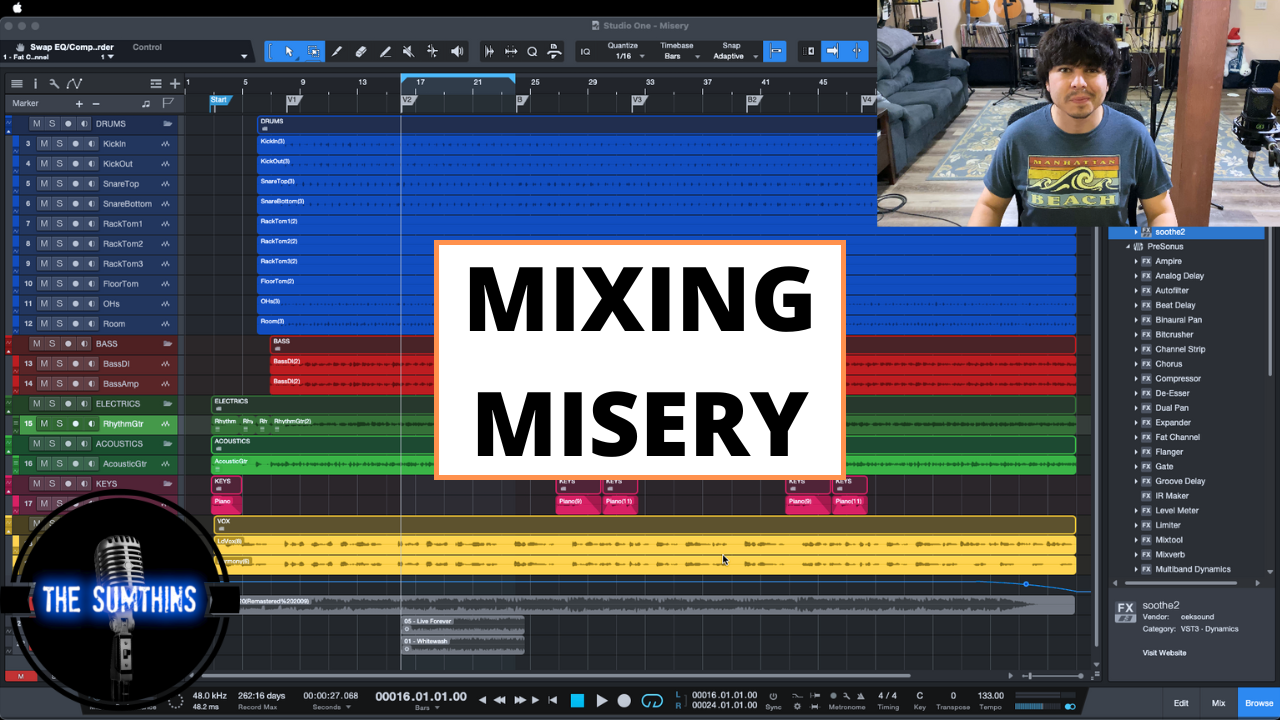Open wrench track options
Viewport: 1280px width, 720px height.
pos(54,84)
